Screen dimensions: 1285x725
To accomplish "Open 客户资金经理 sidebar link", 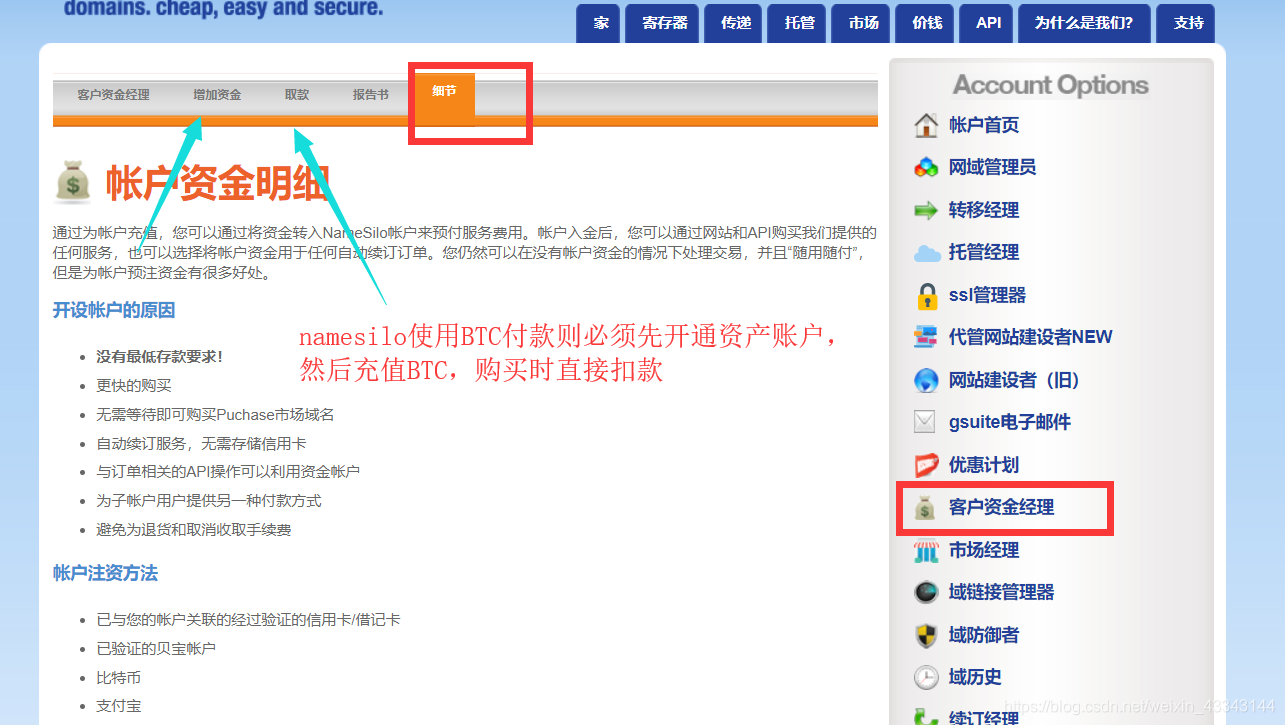I will (x=1001, y=507).
